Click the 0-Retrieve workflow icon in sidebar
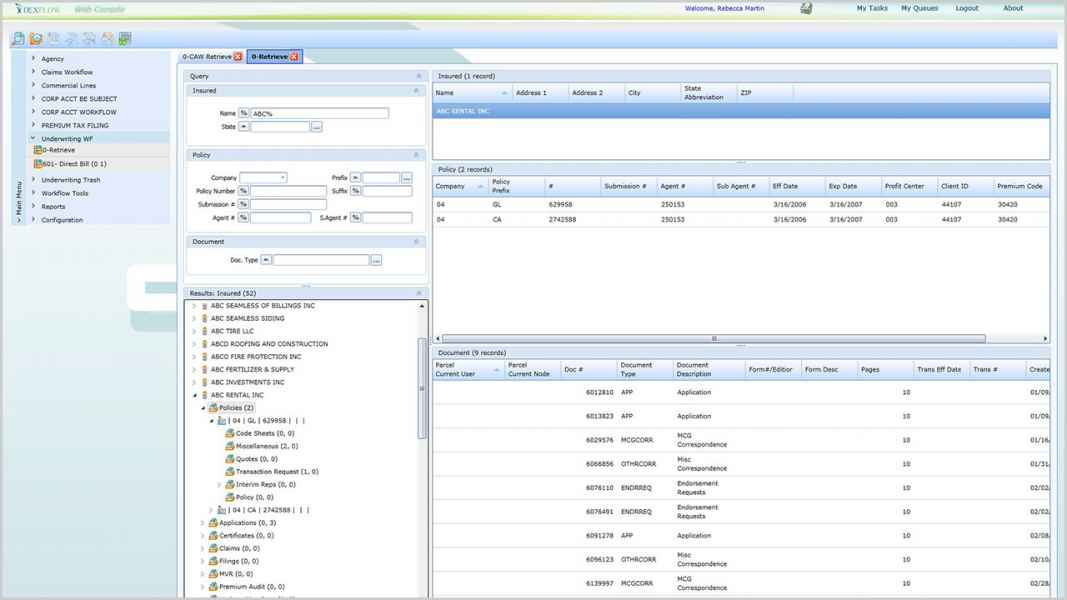 click(x=38, y=150)
